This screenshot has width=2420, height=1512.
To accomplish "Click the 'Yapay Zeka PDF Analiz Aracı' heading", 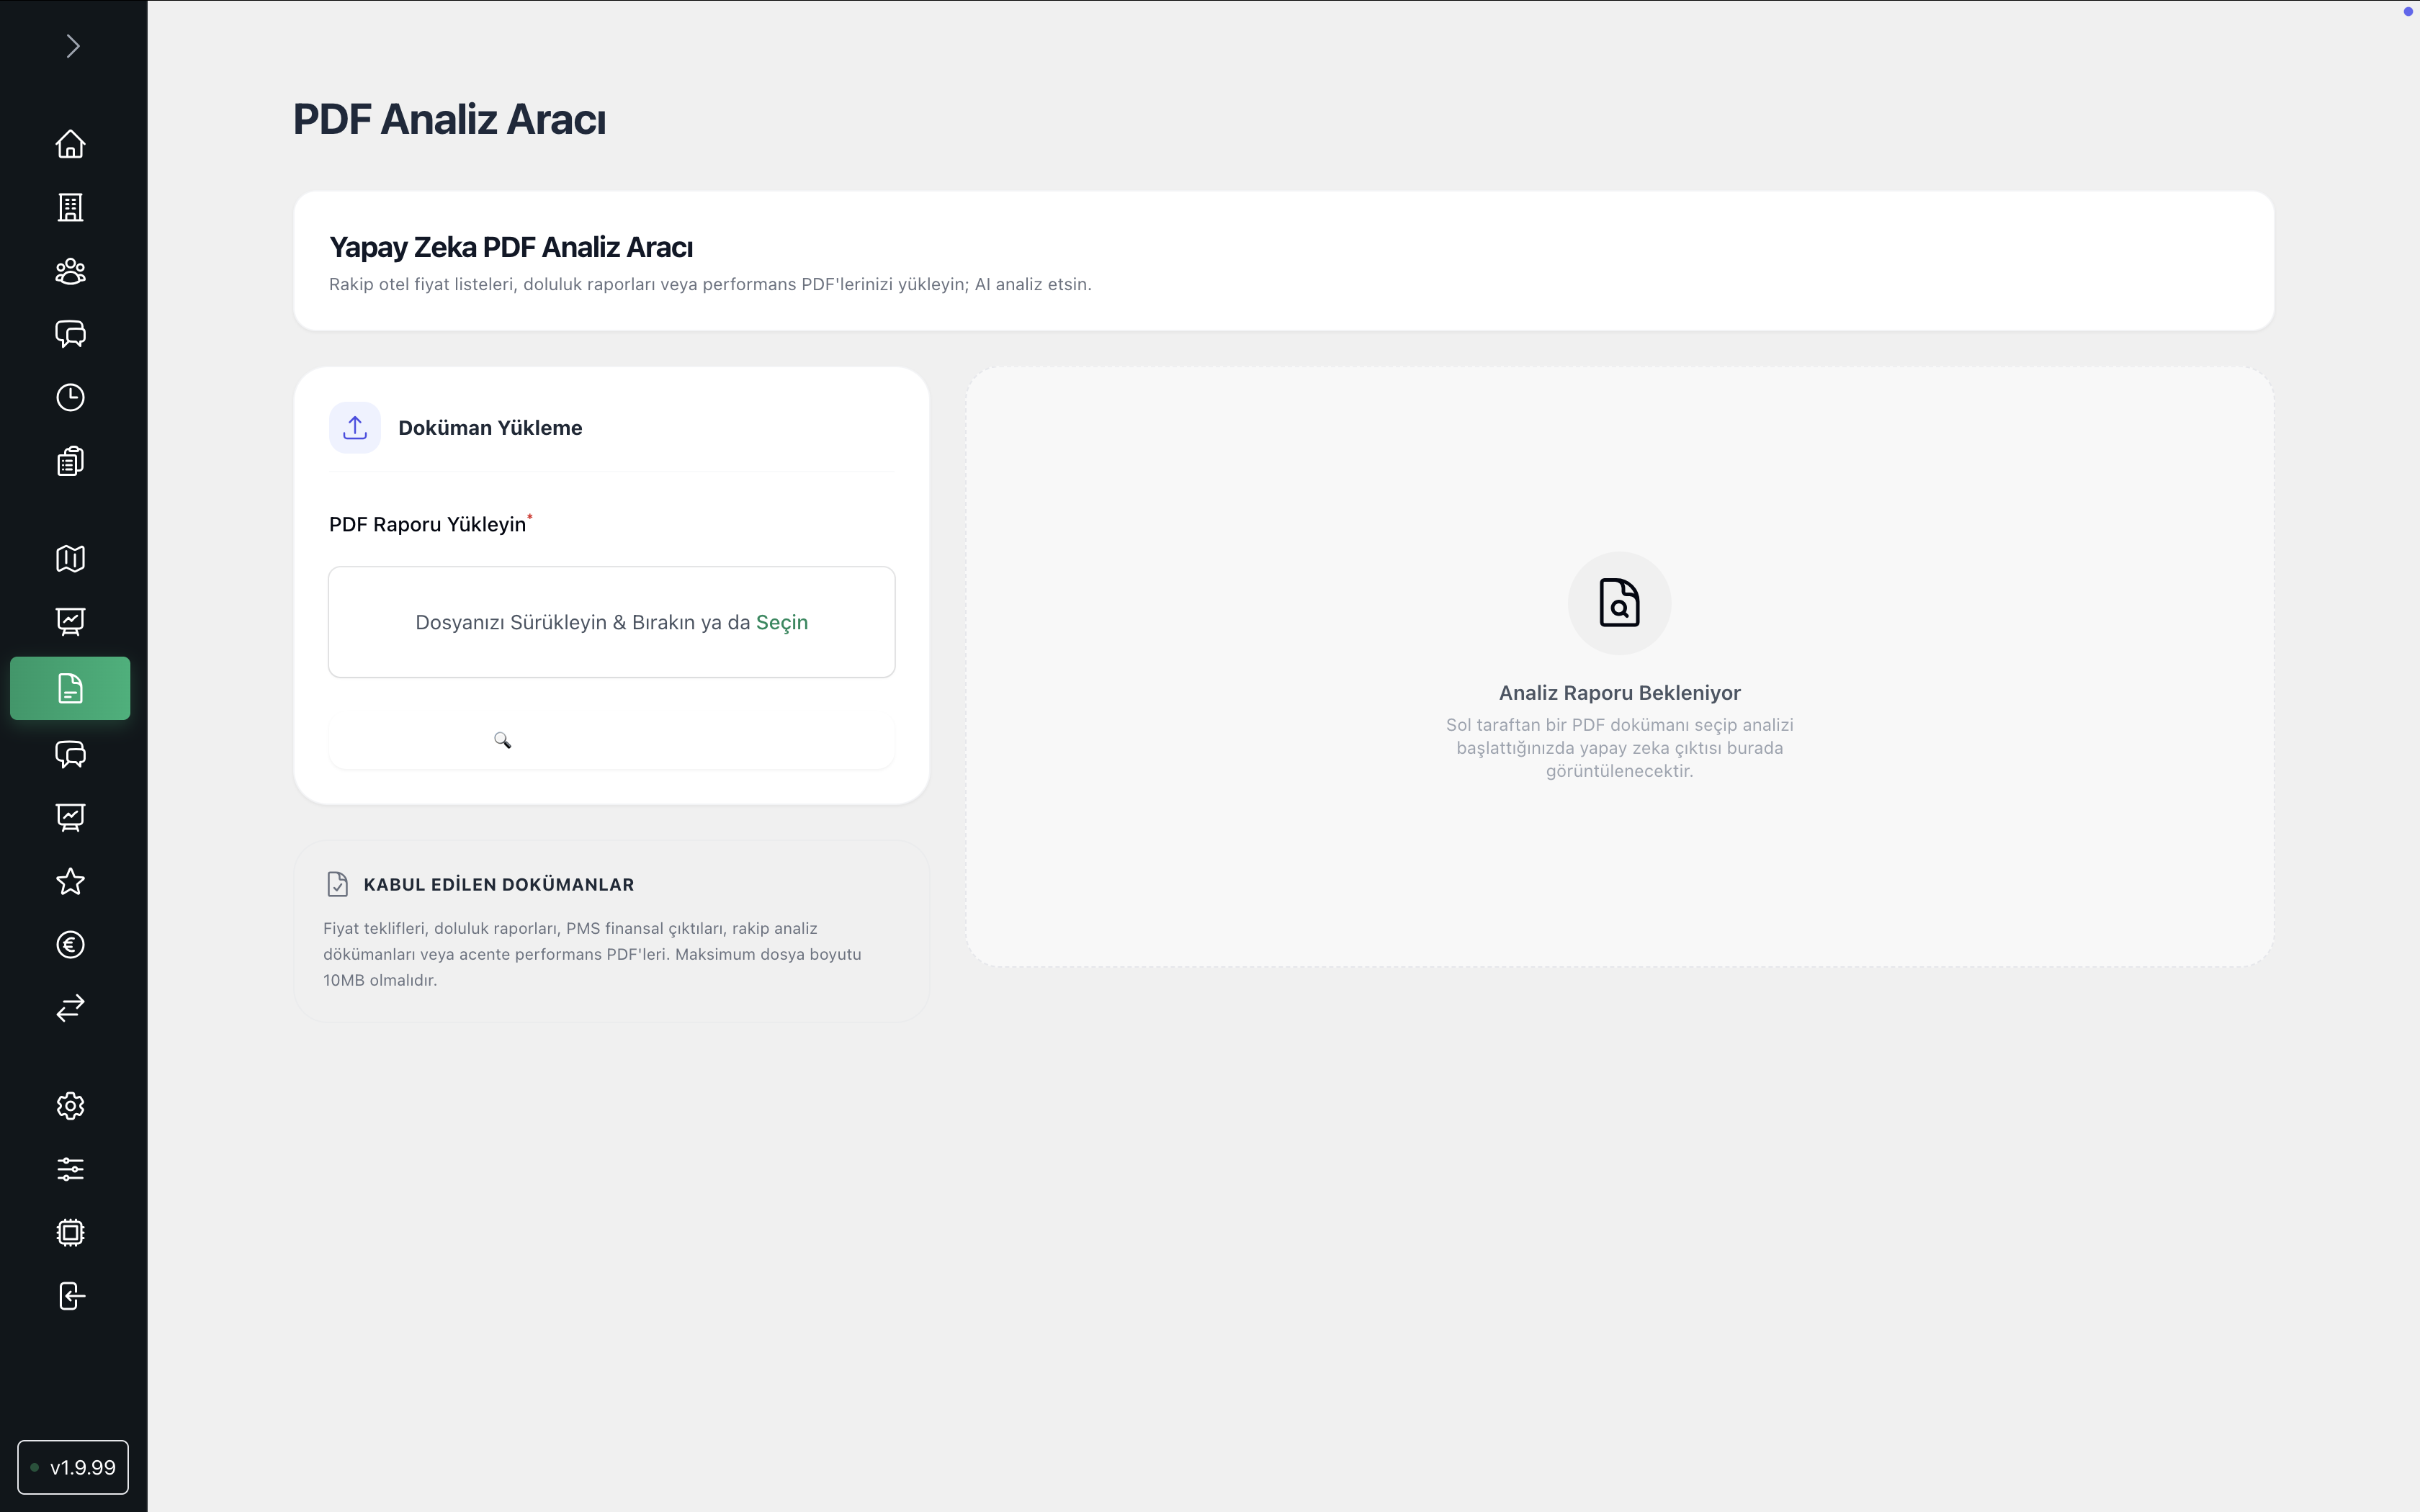I will tap(511, 247).
